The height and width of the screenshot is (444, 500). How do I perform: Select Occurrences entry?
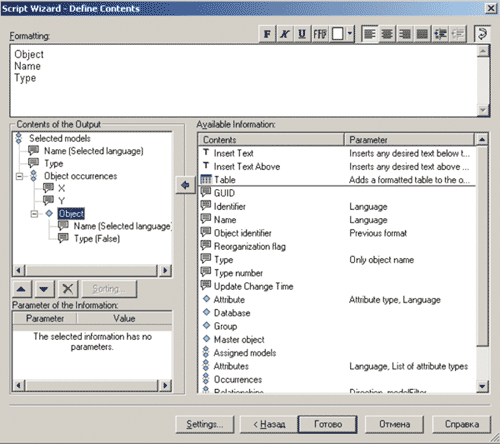coord(238,380)
